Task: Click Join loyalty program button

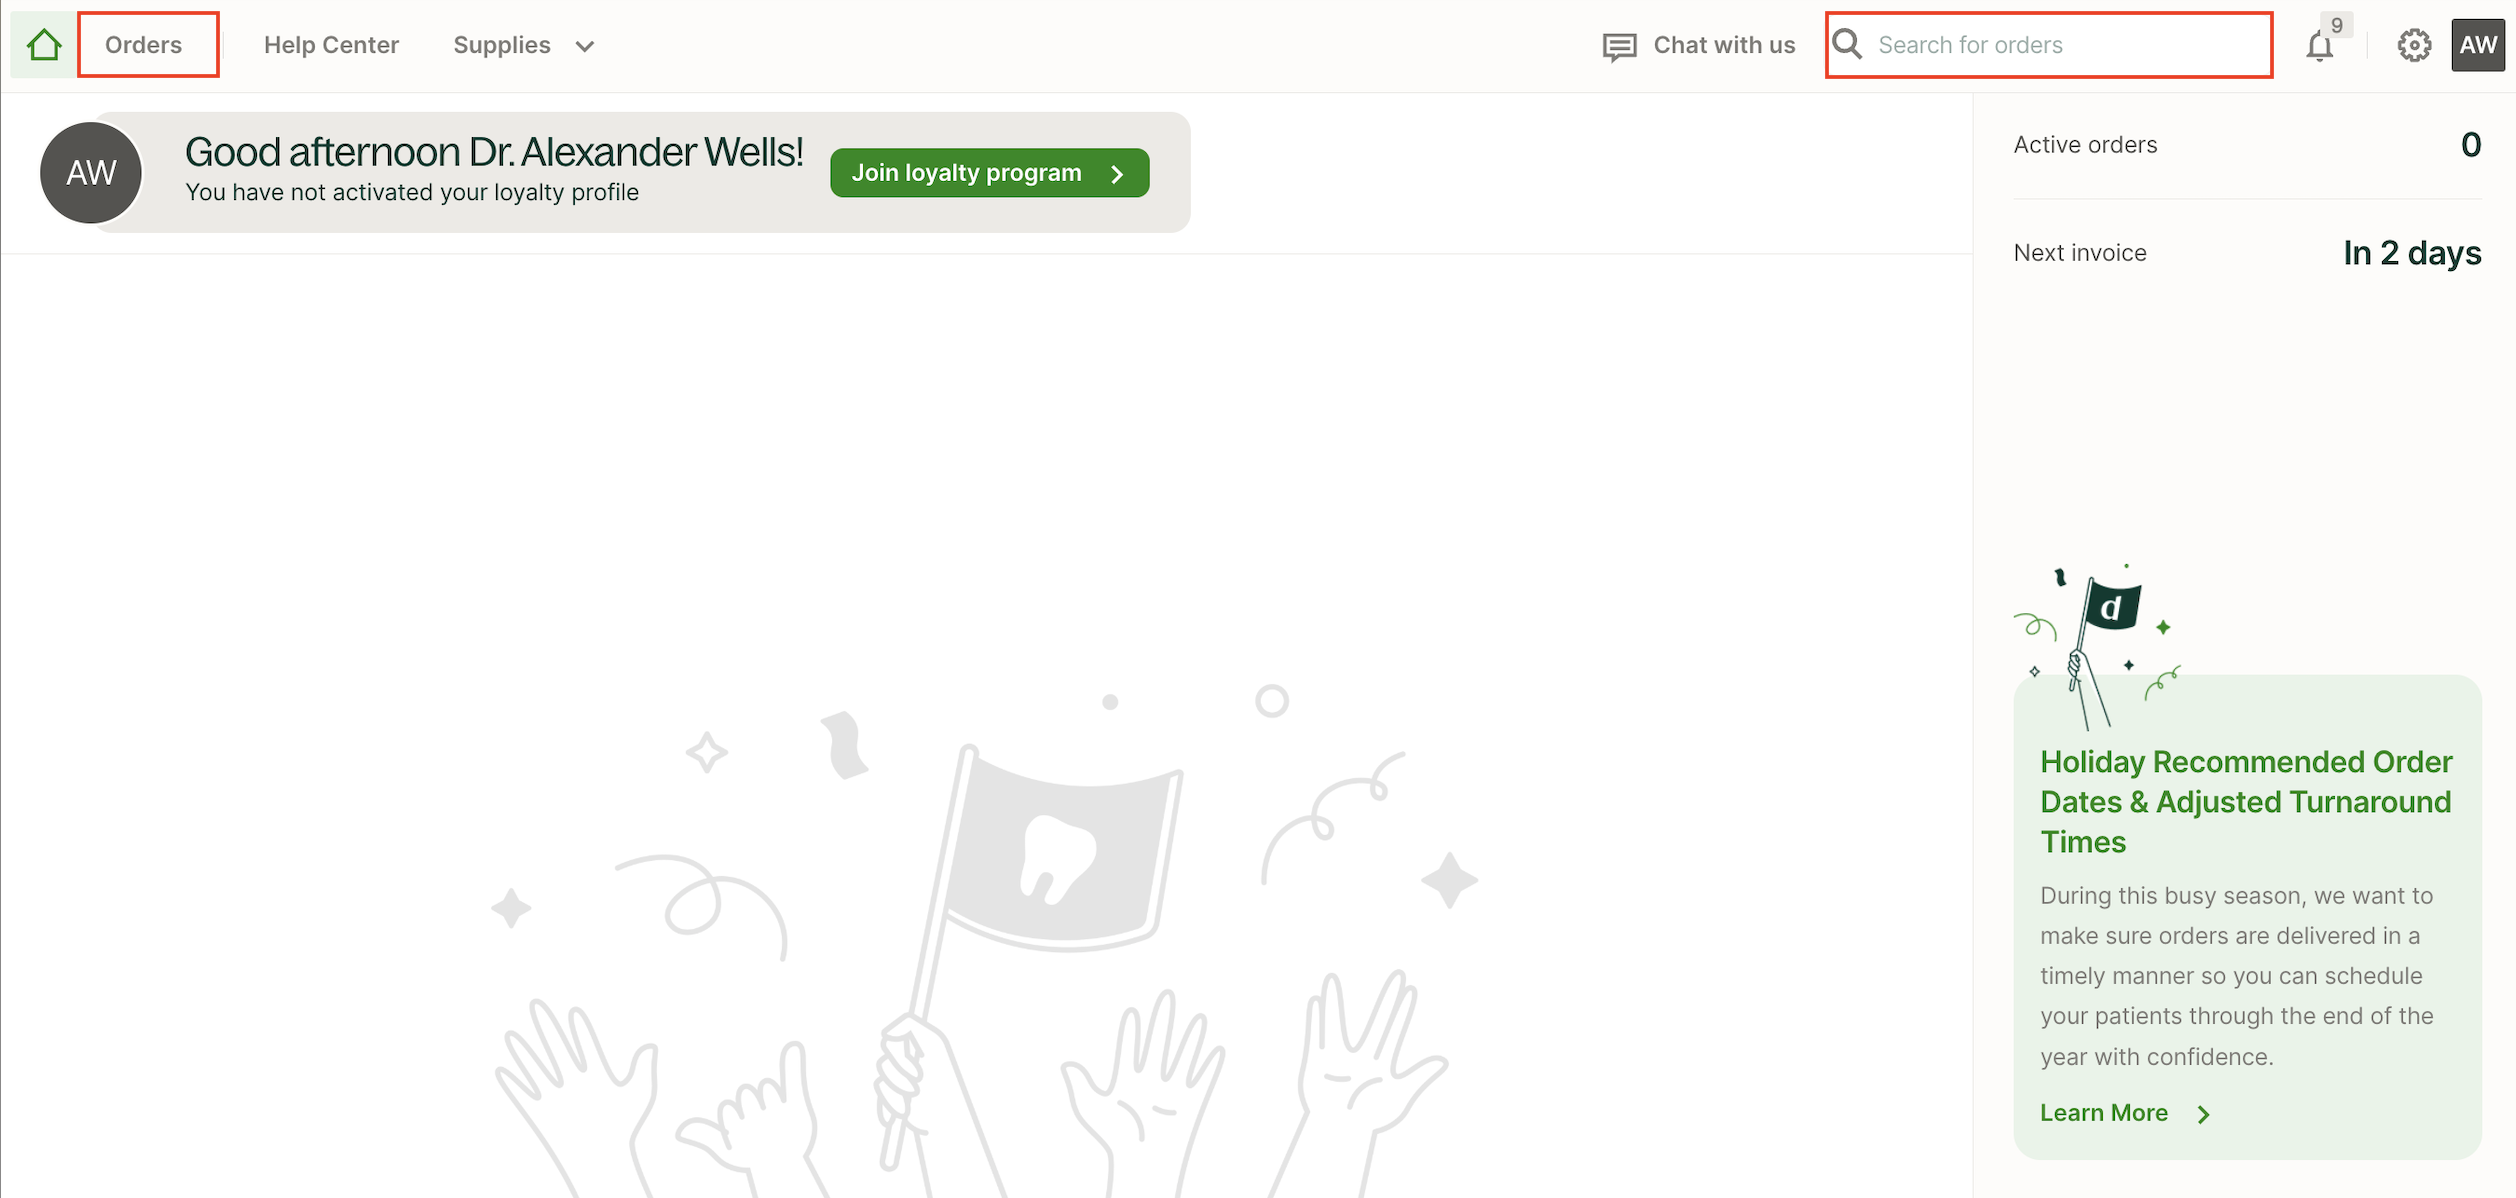Action: (x=989, y=173)
